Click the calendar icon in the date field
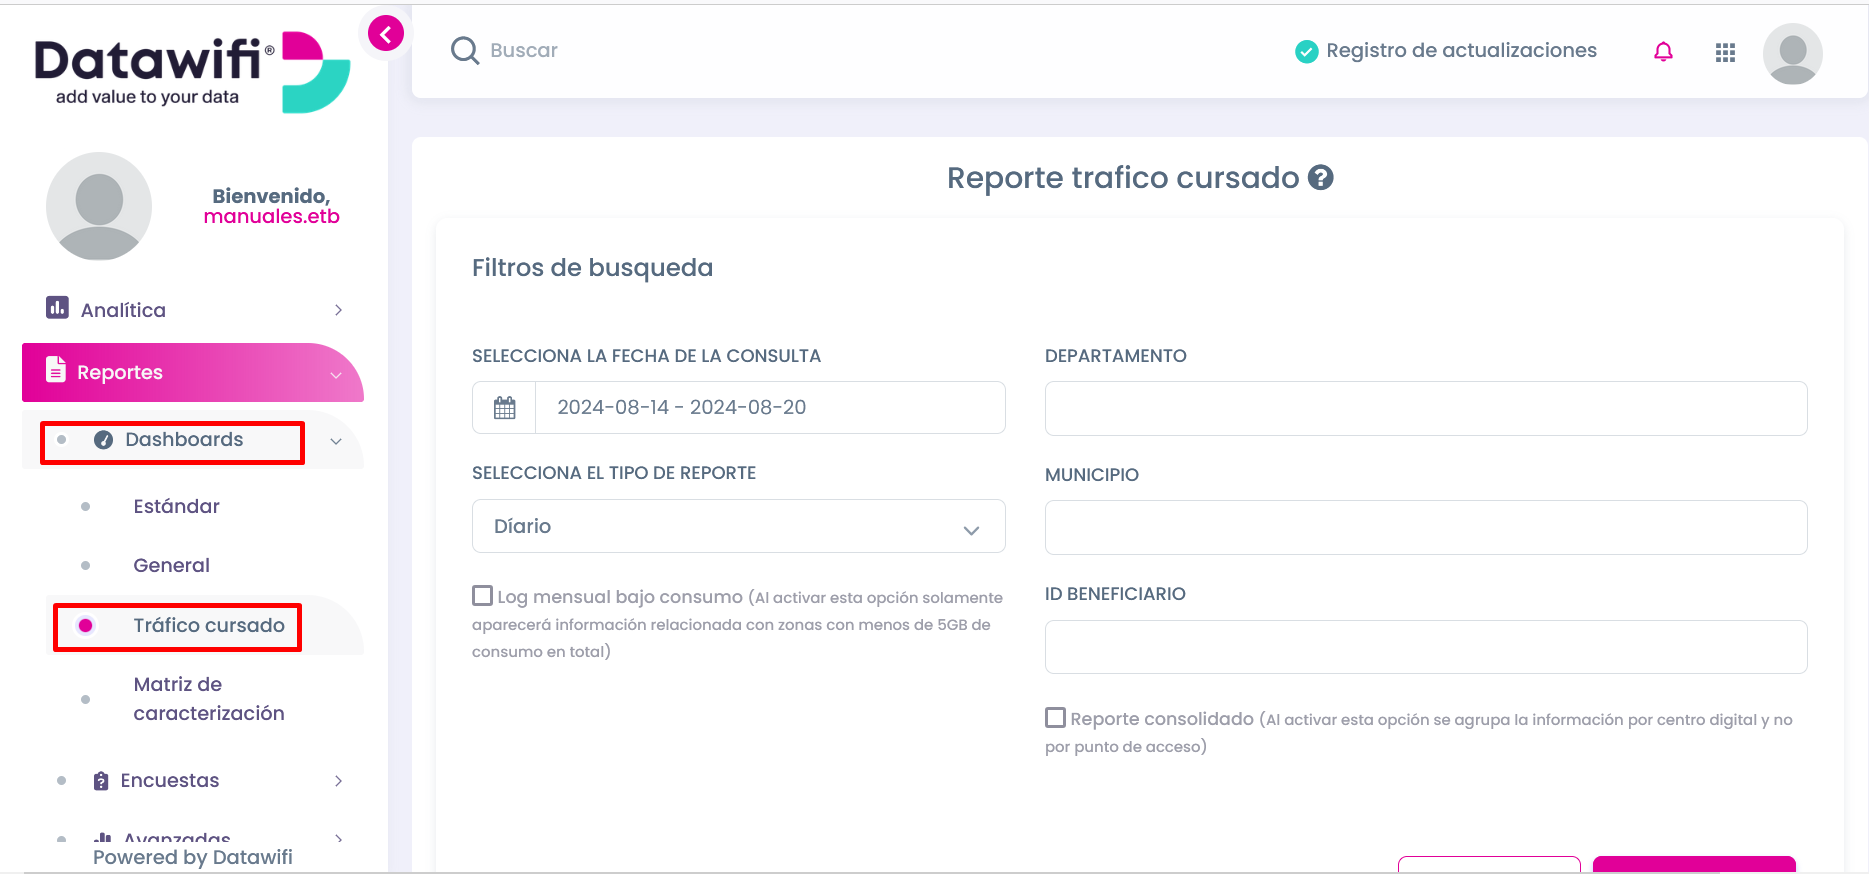 pyautogui.click(x=505, y=407)
